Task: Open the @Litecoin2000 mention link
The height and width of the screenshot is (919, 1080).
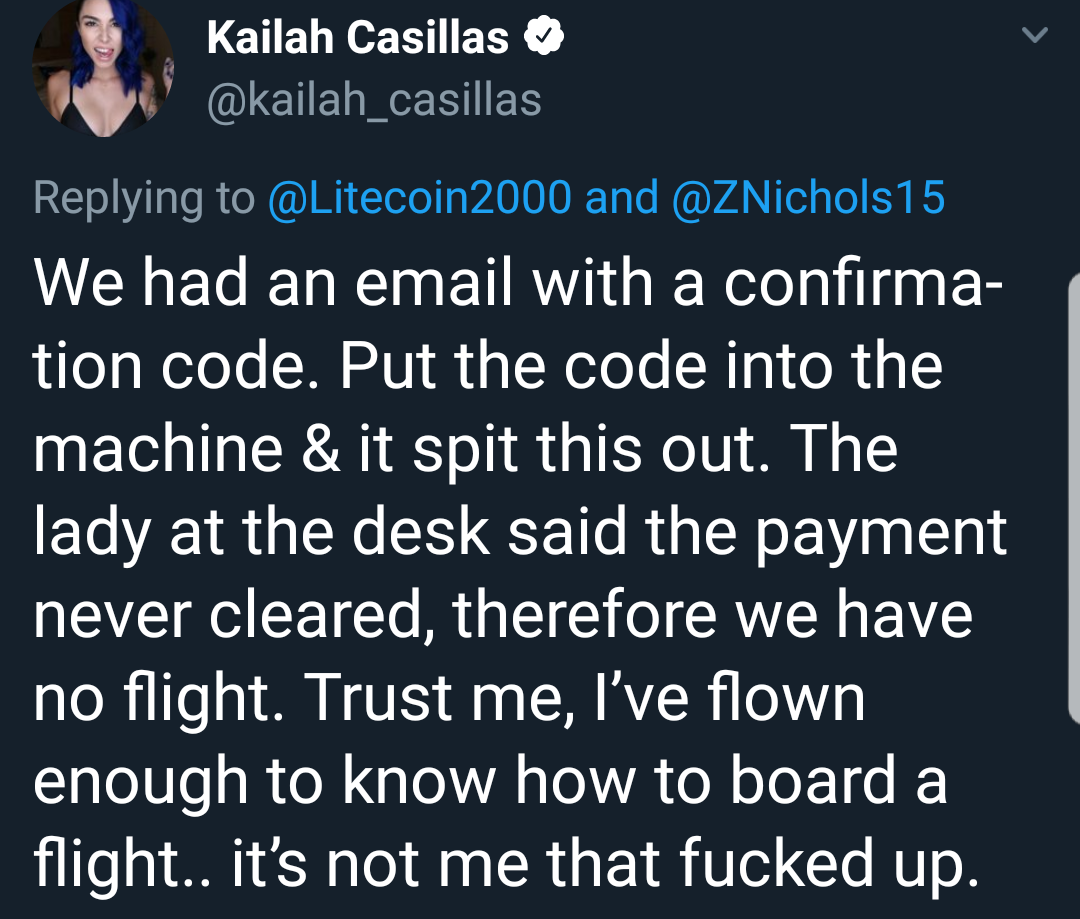Action: point(419,198)
